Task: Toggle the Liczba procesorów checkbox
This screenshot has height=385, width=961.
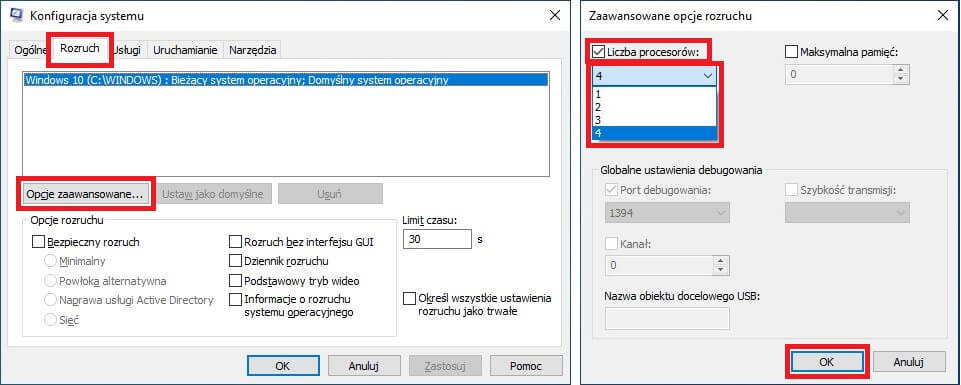Action: 598,52
